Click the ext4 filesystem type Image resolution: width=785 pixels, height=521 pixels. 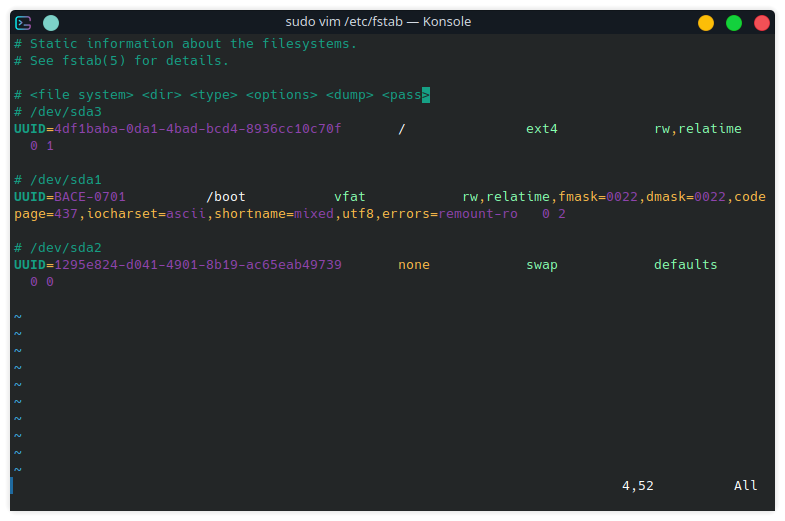[542, 129]
